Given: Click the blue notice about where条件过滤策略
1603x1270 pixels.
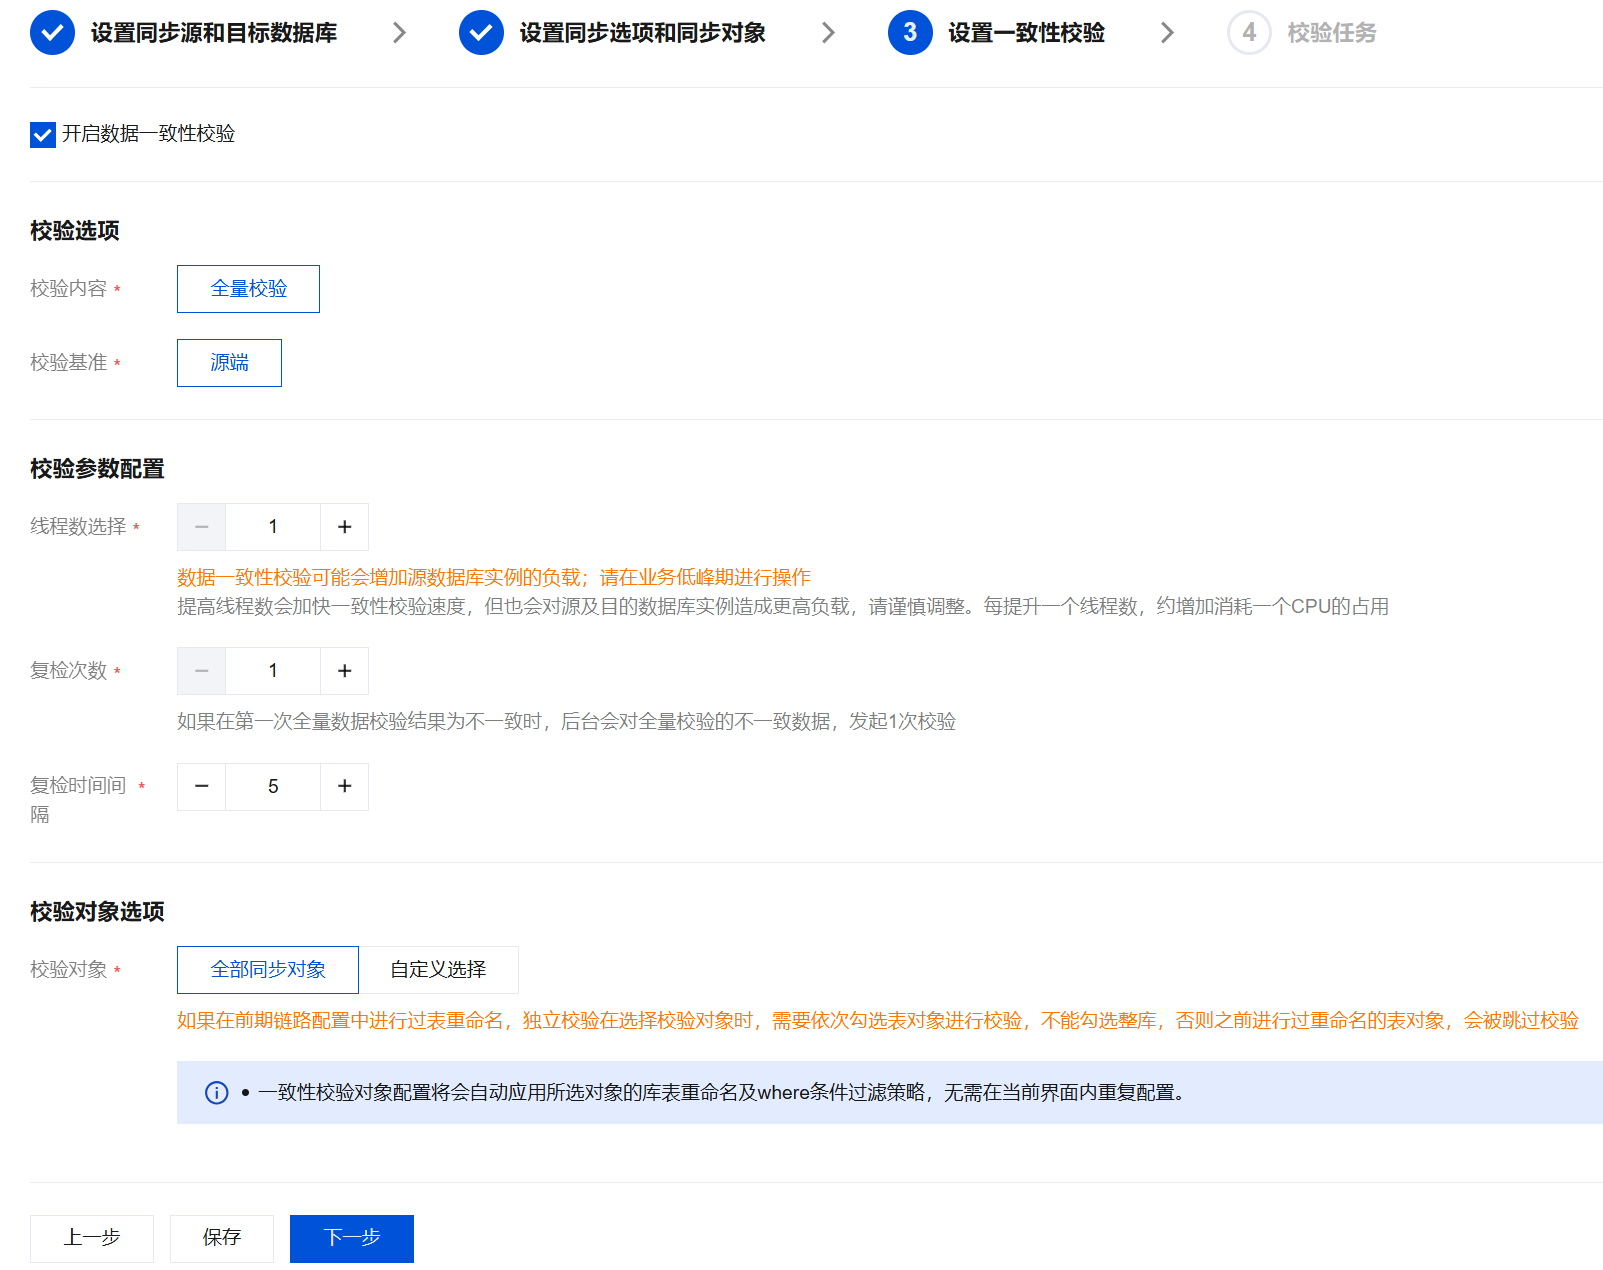Looking at the screenshot, I should pyautogui.click(x=890, y=1093).
